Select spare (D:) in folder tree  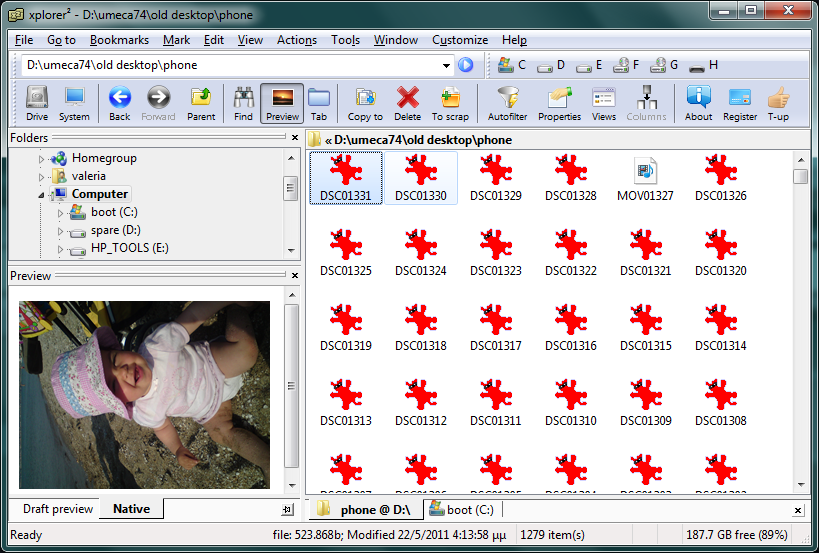tap(115, 230)
